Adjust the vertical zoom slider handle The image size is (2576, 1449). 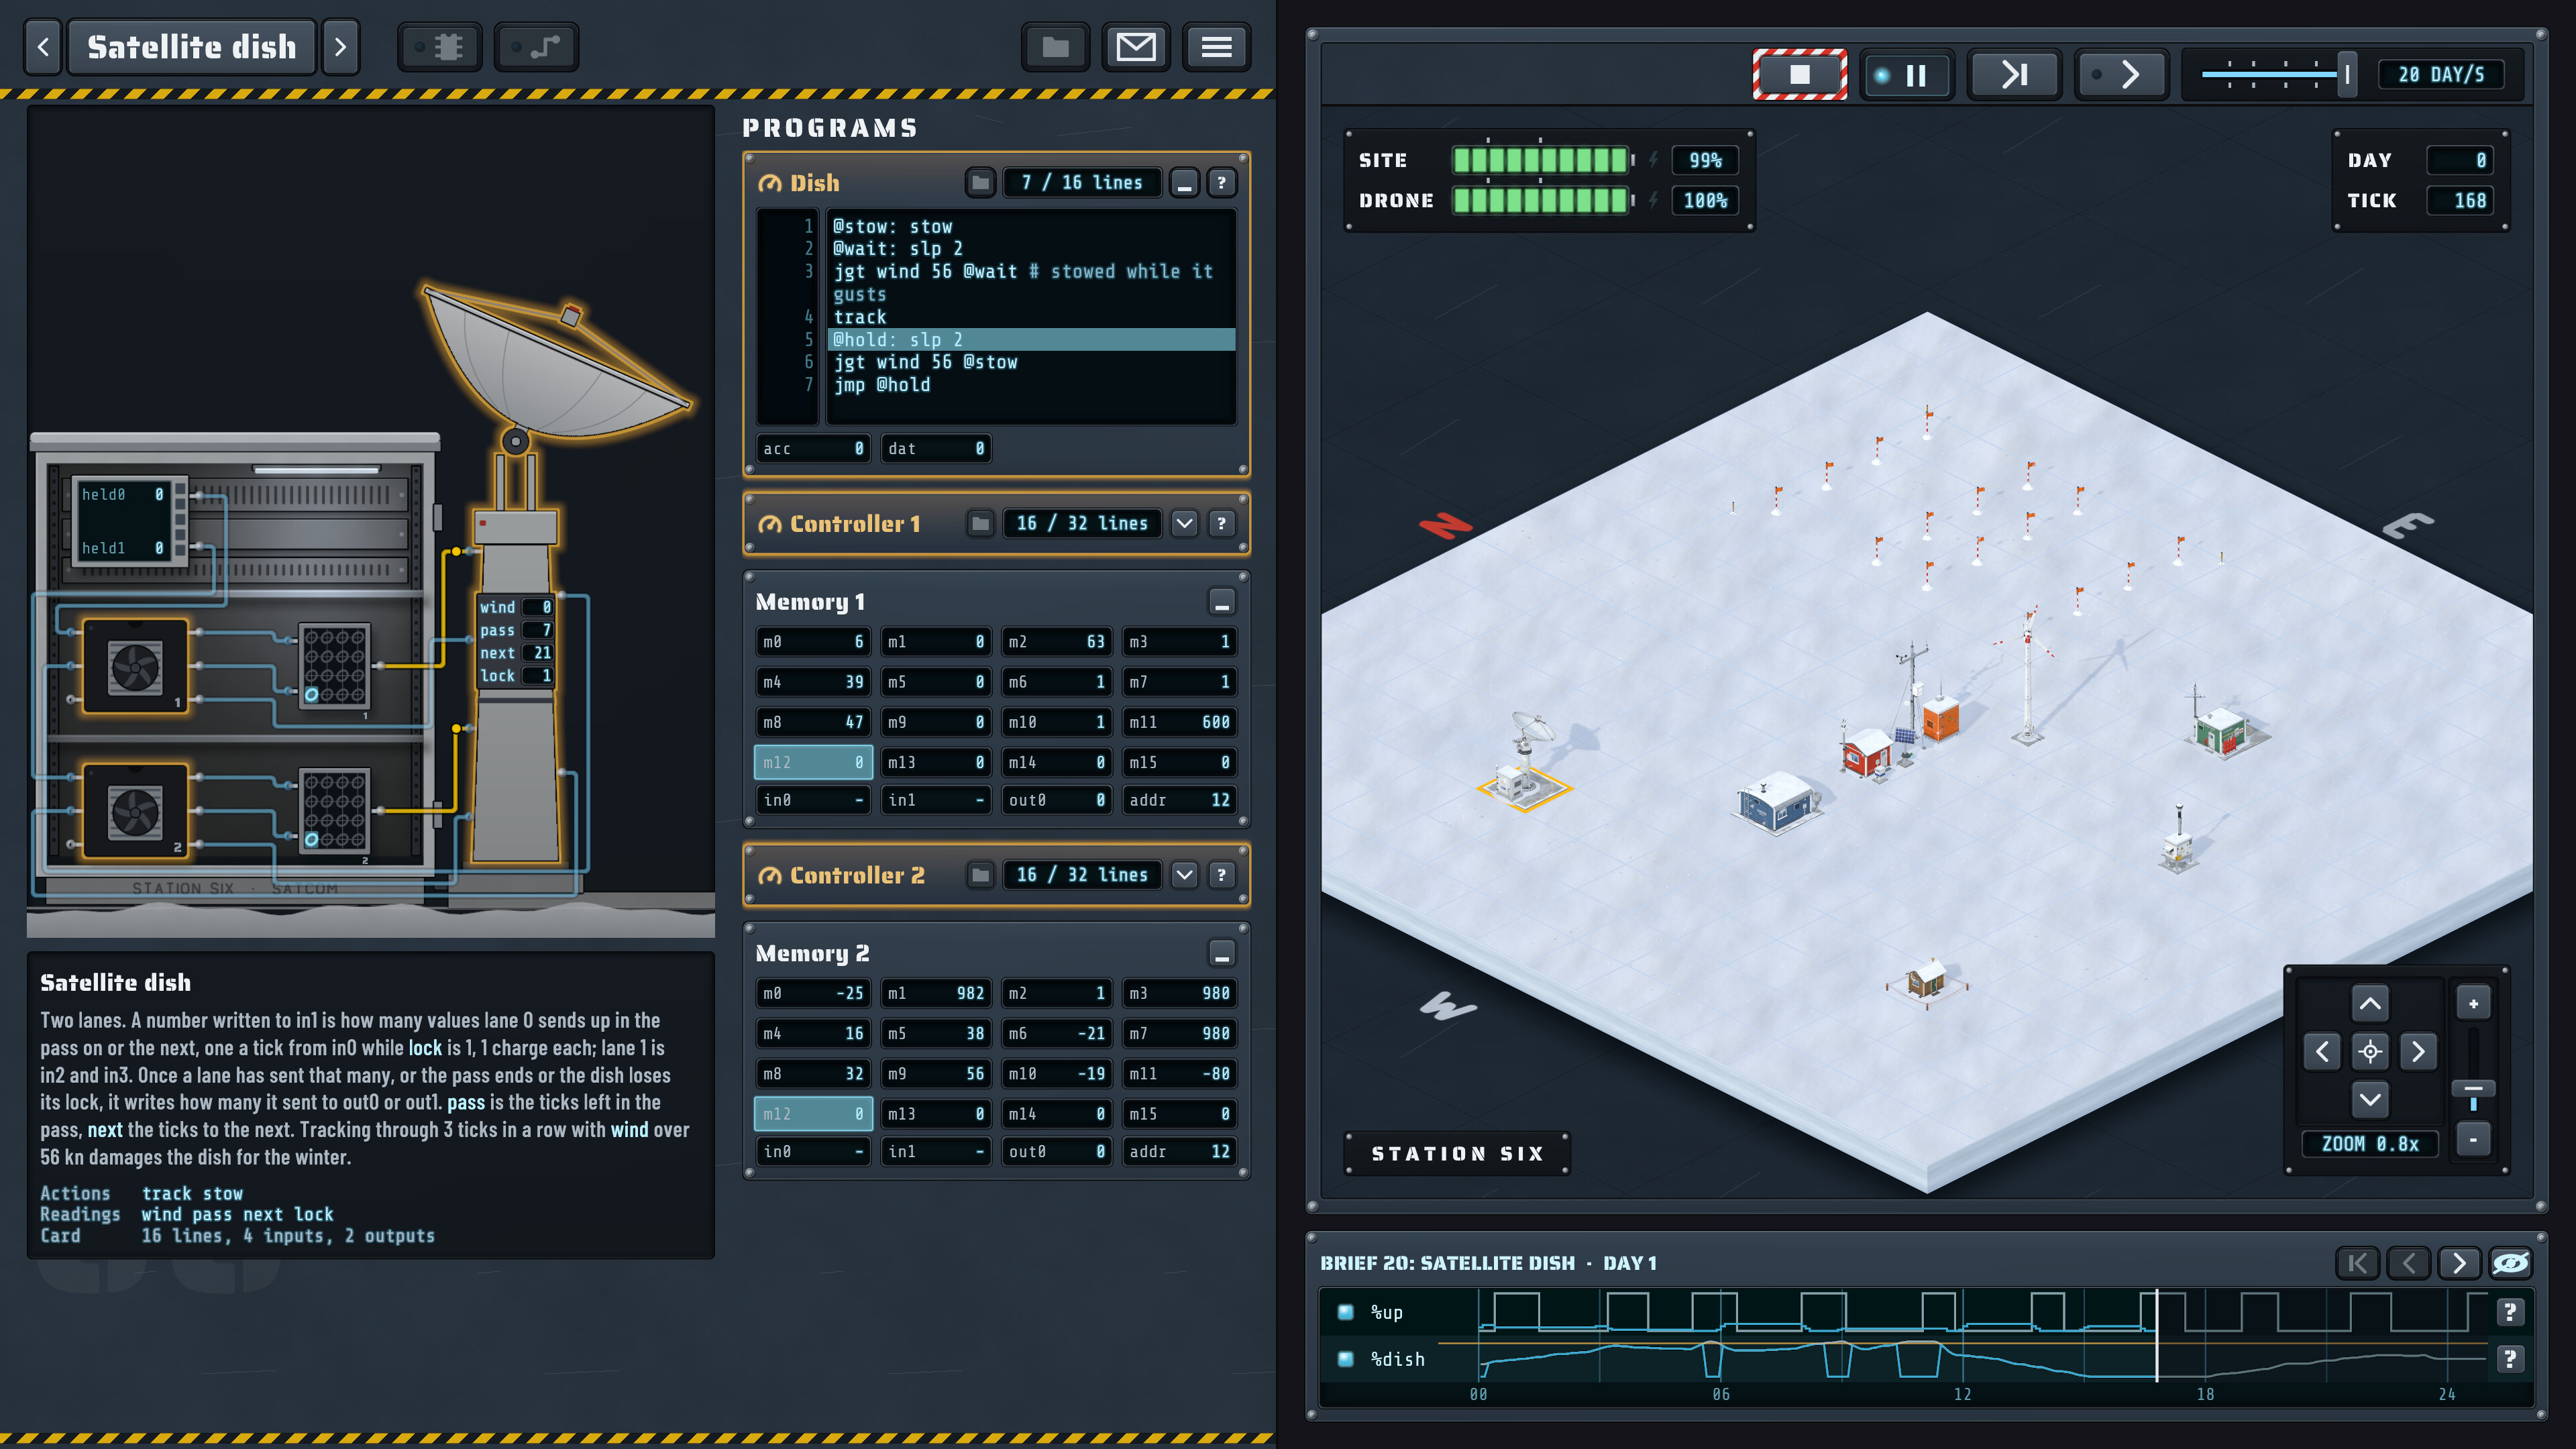(2473, 1089)
